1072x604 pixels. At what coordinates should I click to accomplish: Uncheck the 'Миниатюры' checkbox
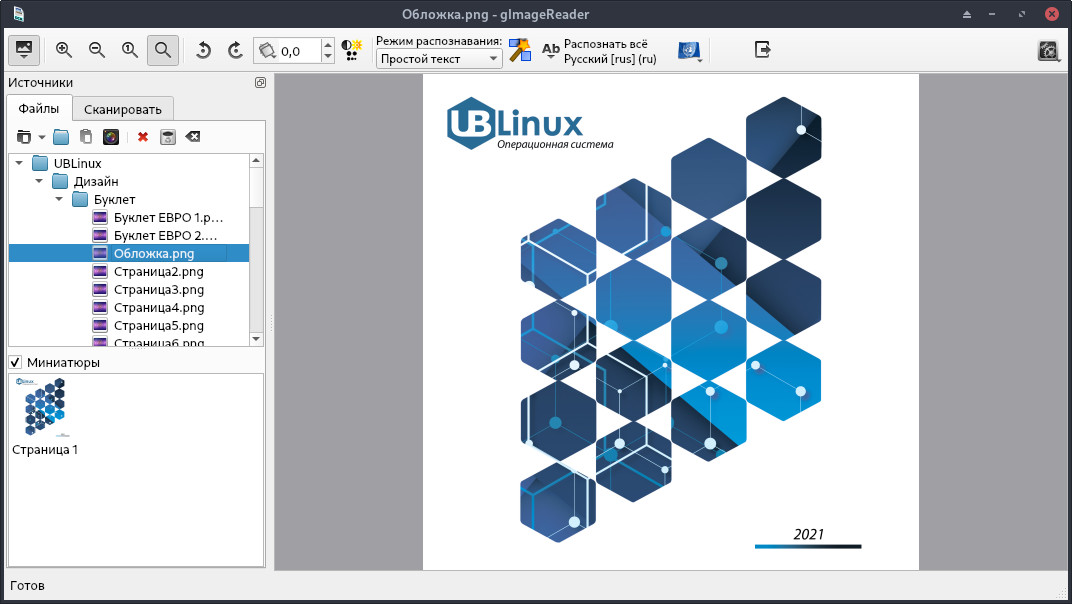pos(15,362)
